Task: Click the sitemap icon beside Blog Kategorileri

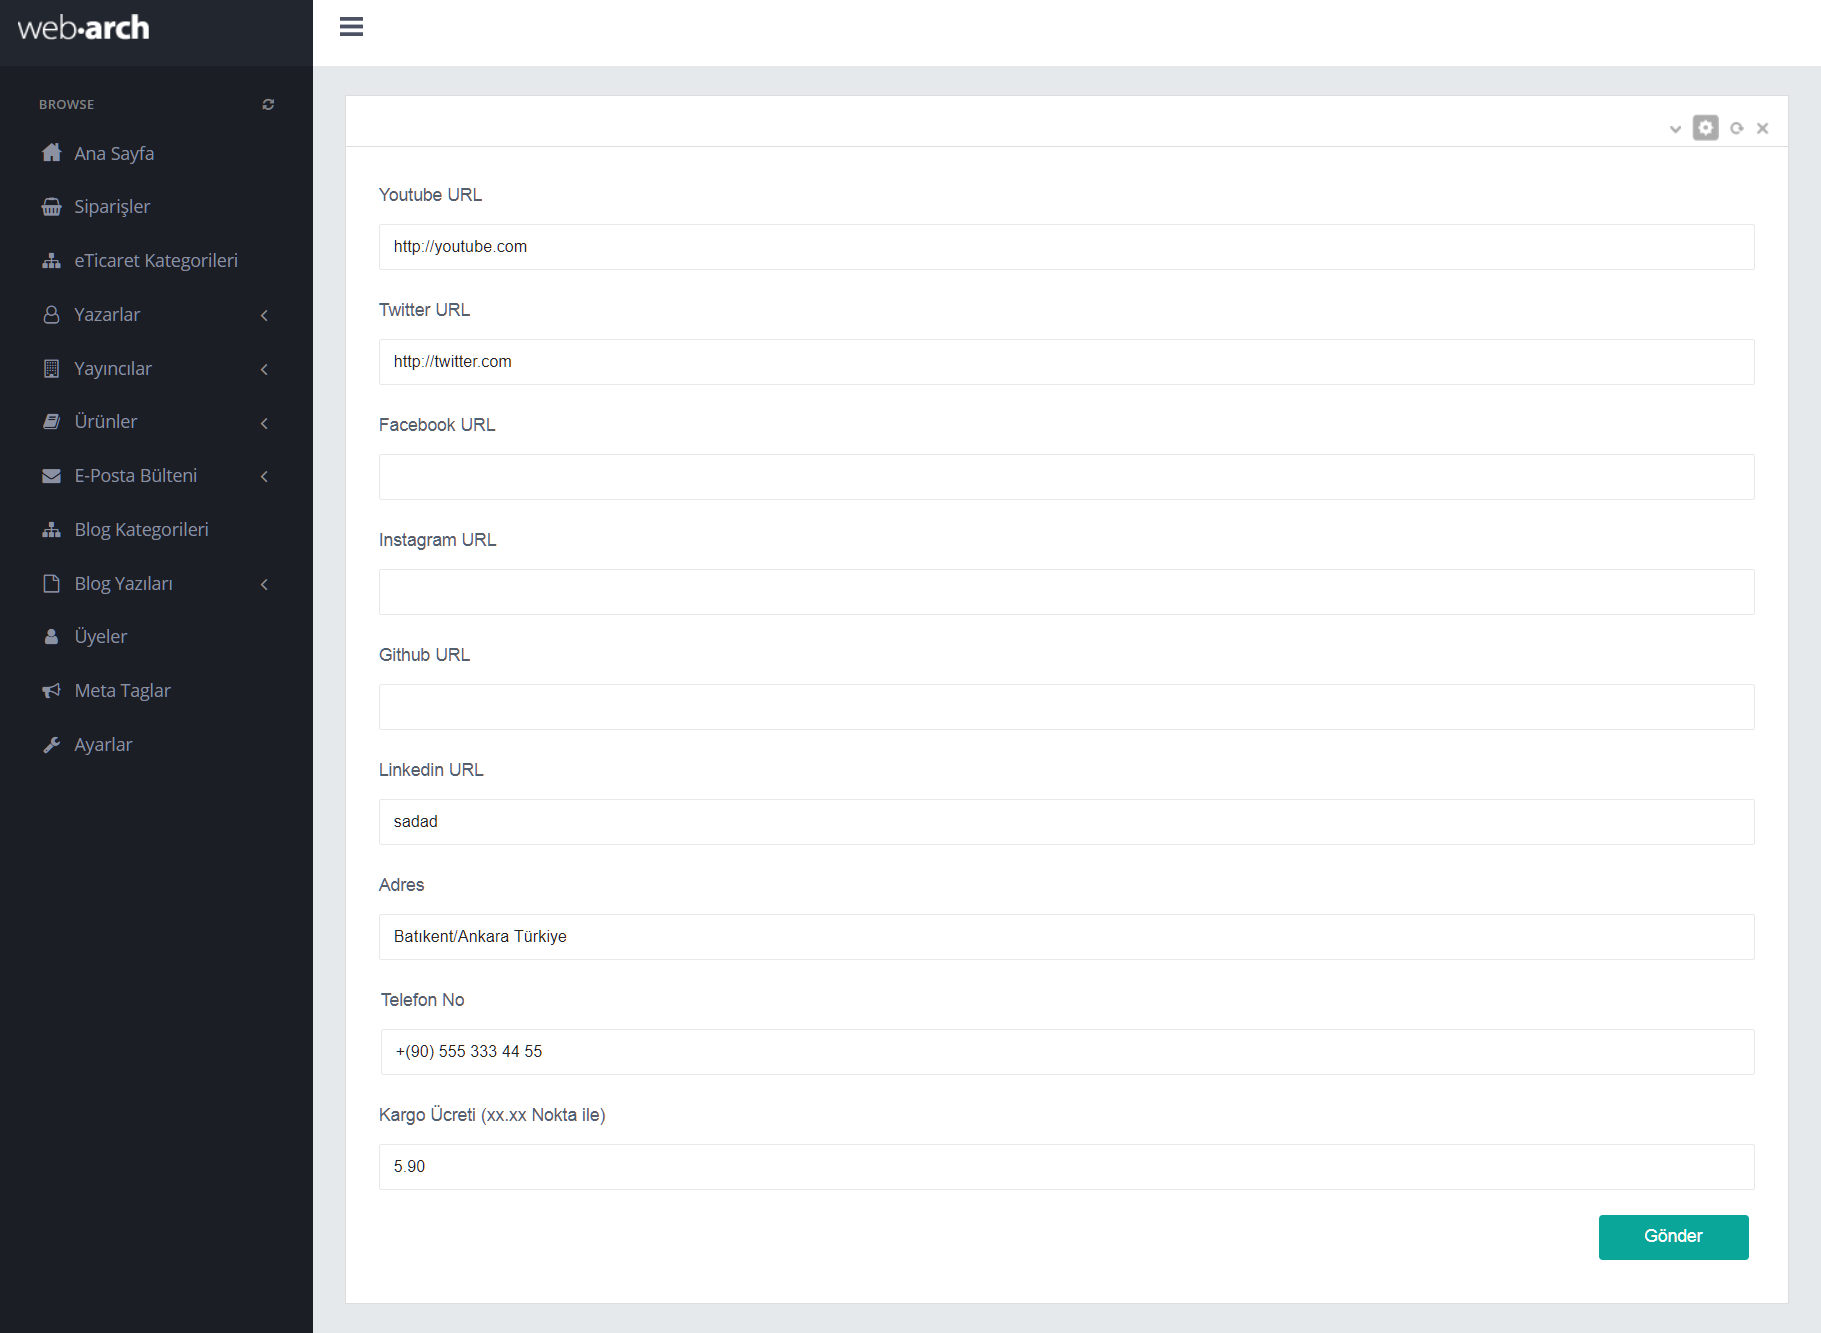Action: [x=52, y=530]
